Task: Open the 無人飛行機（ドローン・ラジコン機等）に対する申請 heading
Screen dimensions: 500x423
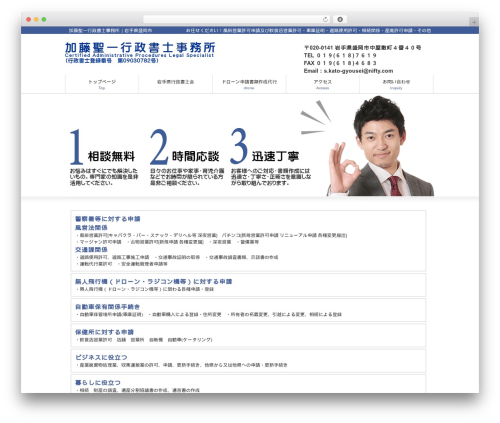Action: [153, 282]
